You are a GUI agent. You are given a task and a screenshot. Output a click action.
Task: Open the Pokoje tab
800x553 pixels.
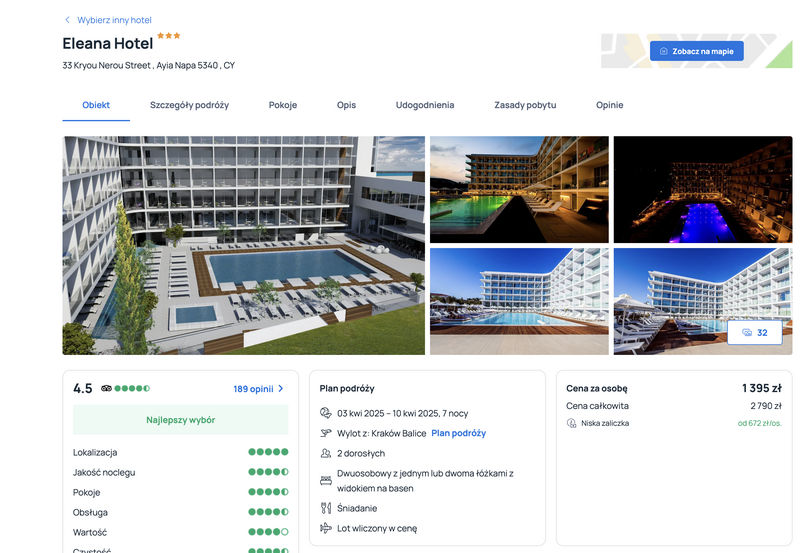tap(283, 105)
